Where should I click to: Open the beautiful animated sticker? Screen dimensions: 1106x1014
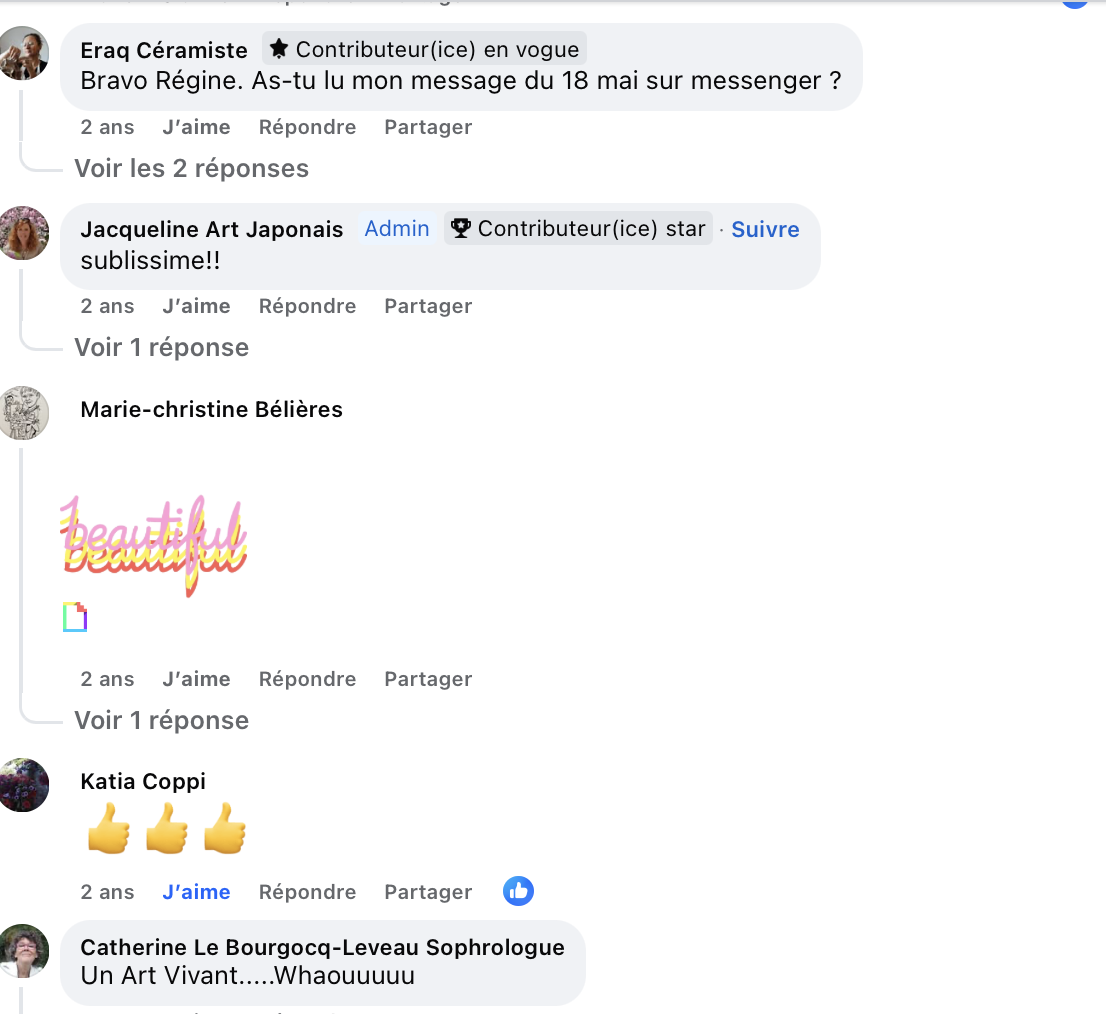pyautogui.click(x=154, y=544)
